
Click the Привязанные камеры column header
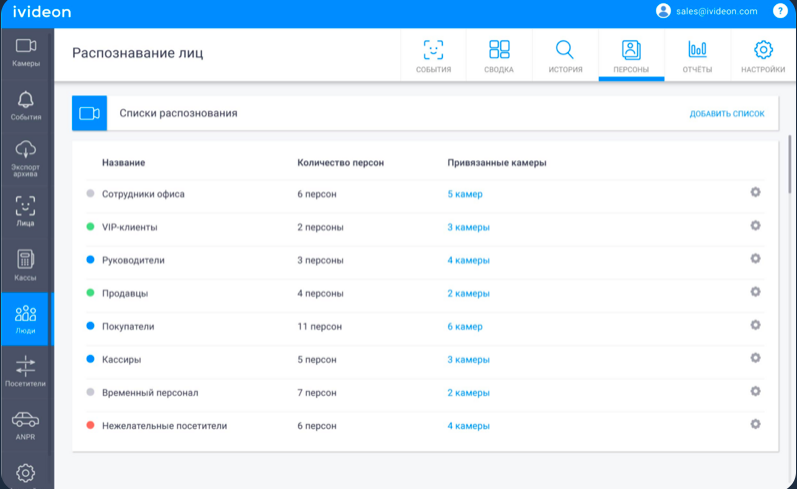click(x=497, y=163)
